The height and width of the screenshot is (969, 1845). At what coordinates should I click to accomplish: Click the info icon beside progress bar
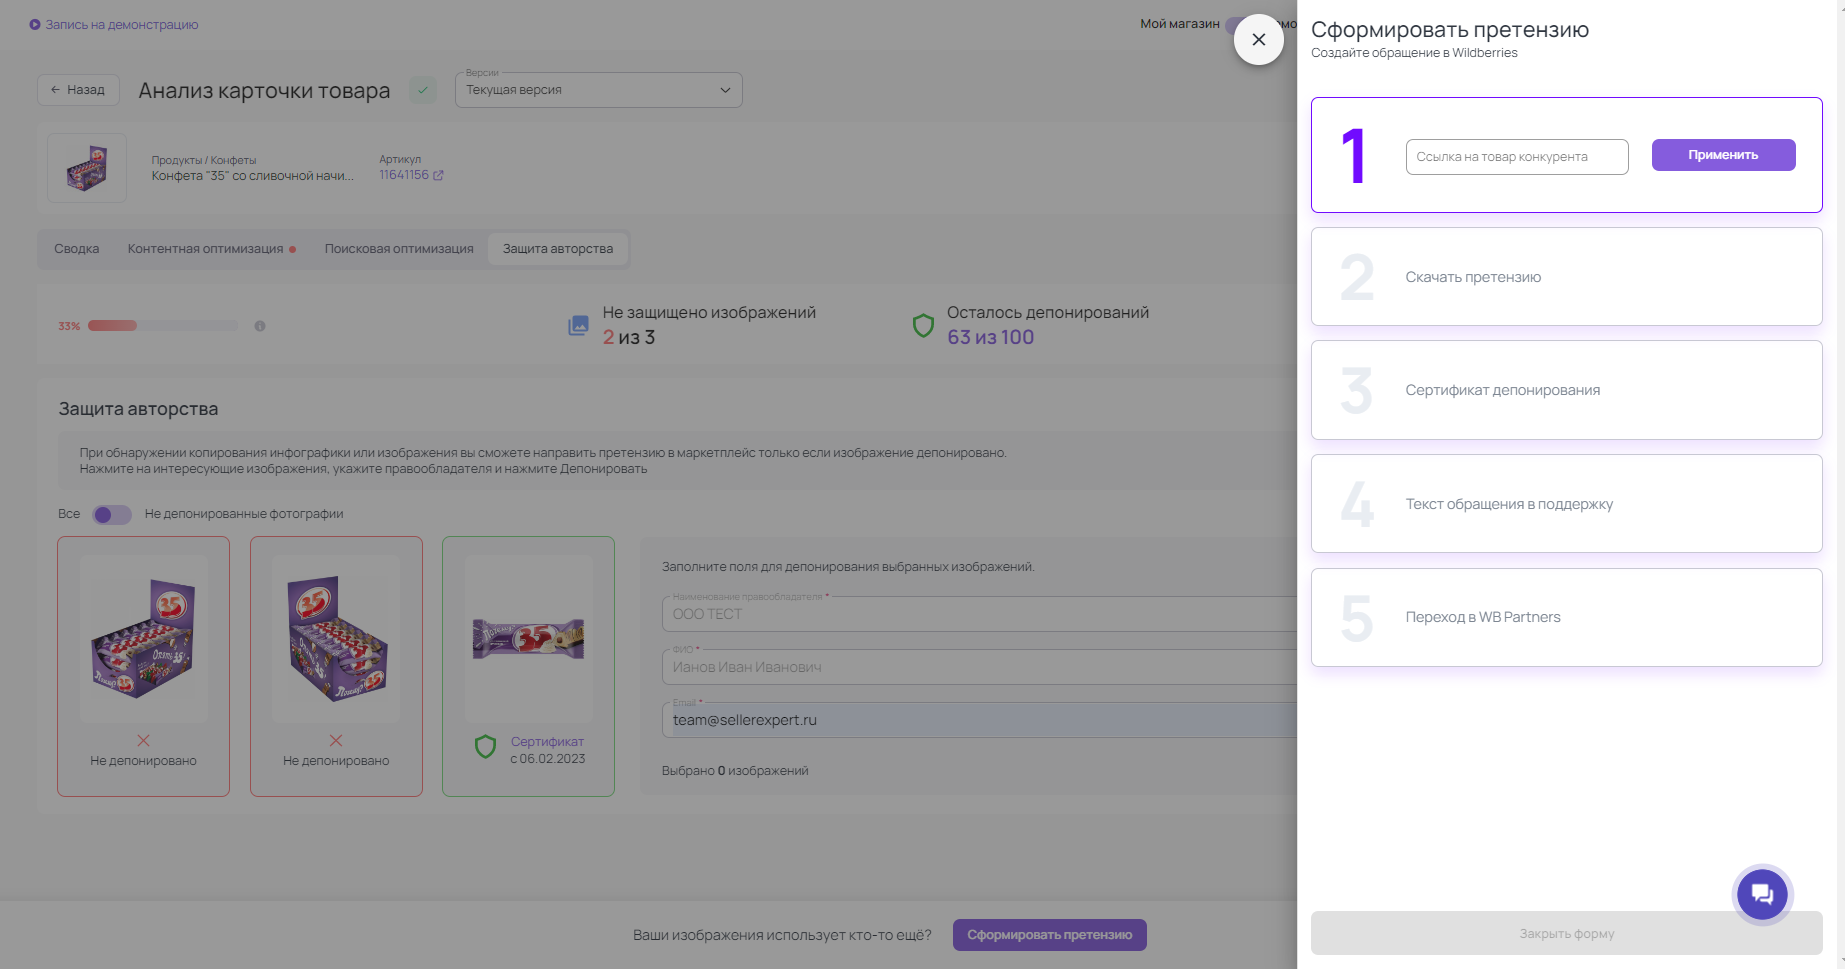tap(260, 326)
